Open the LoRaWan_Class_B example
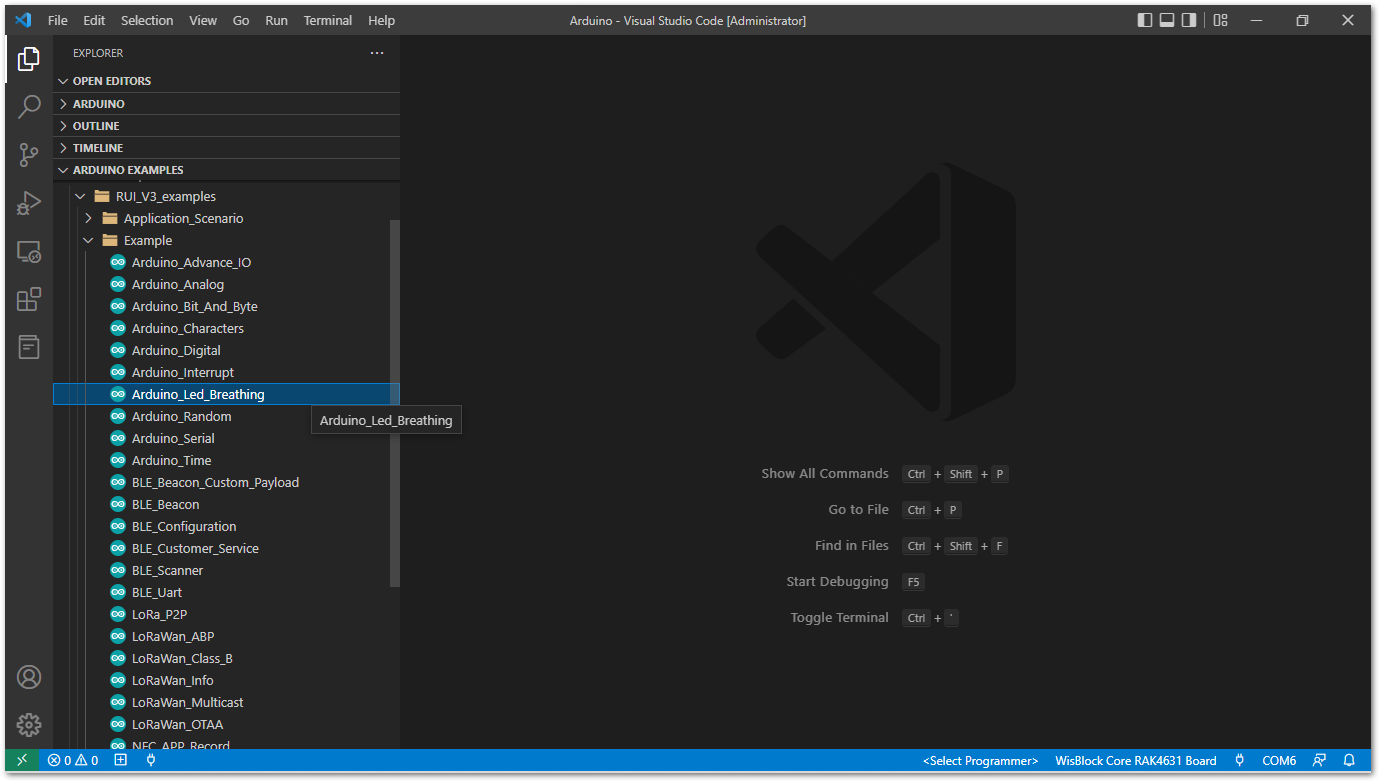 tap(226, 659)
